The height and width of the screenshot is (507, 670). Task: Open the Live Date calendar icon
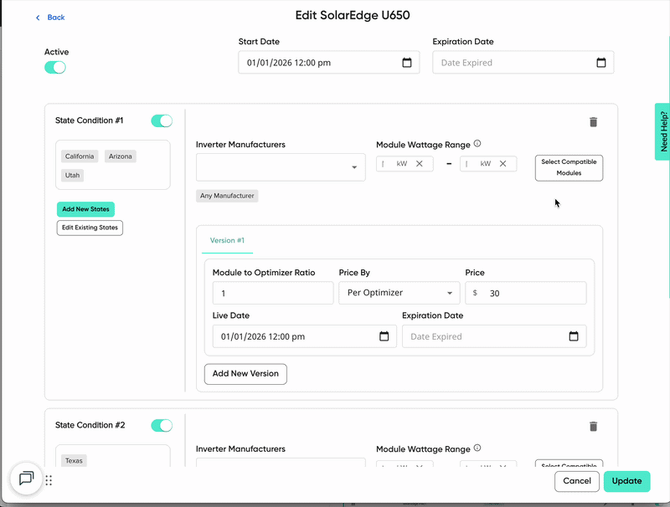tap(384, 336)
